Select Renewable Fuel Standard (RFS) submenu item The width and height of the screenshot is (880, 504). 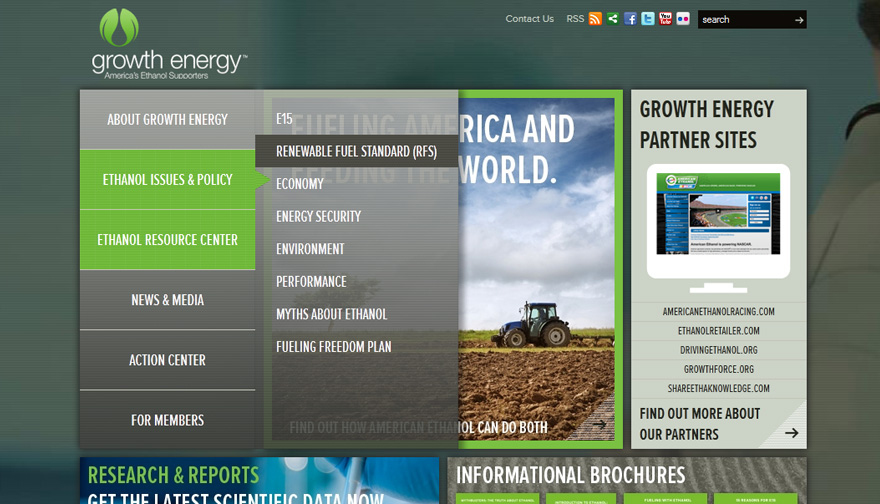[357, 152]
